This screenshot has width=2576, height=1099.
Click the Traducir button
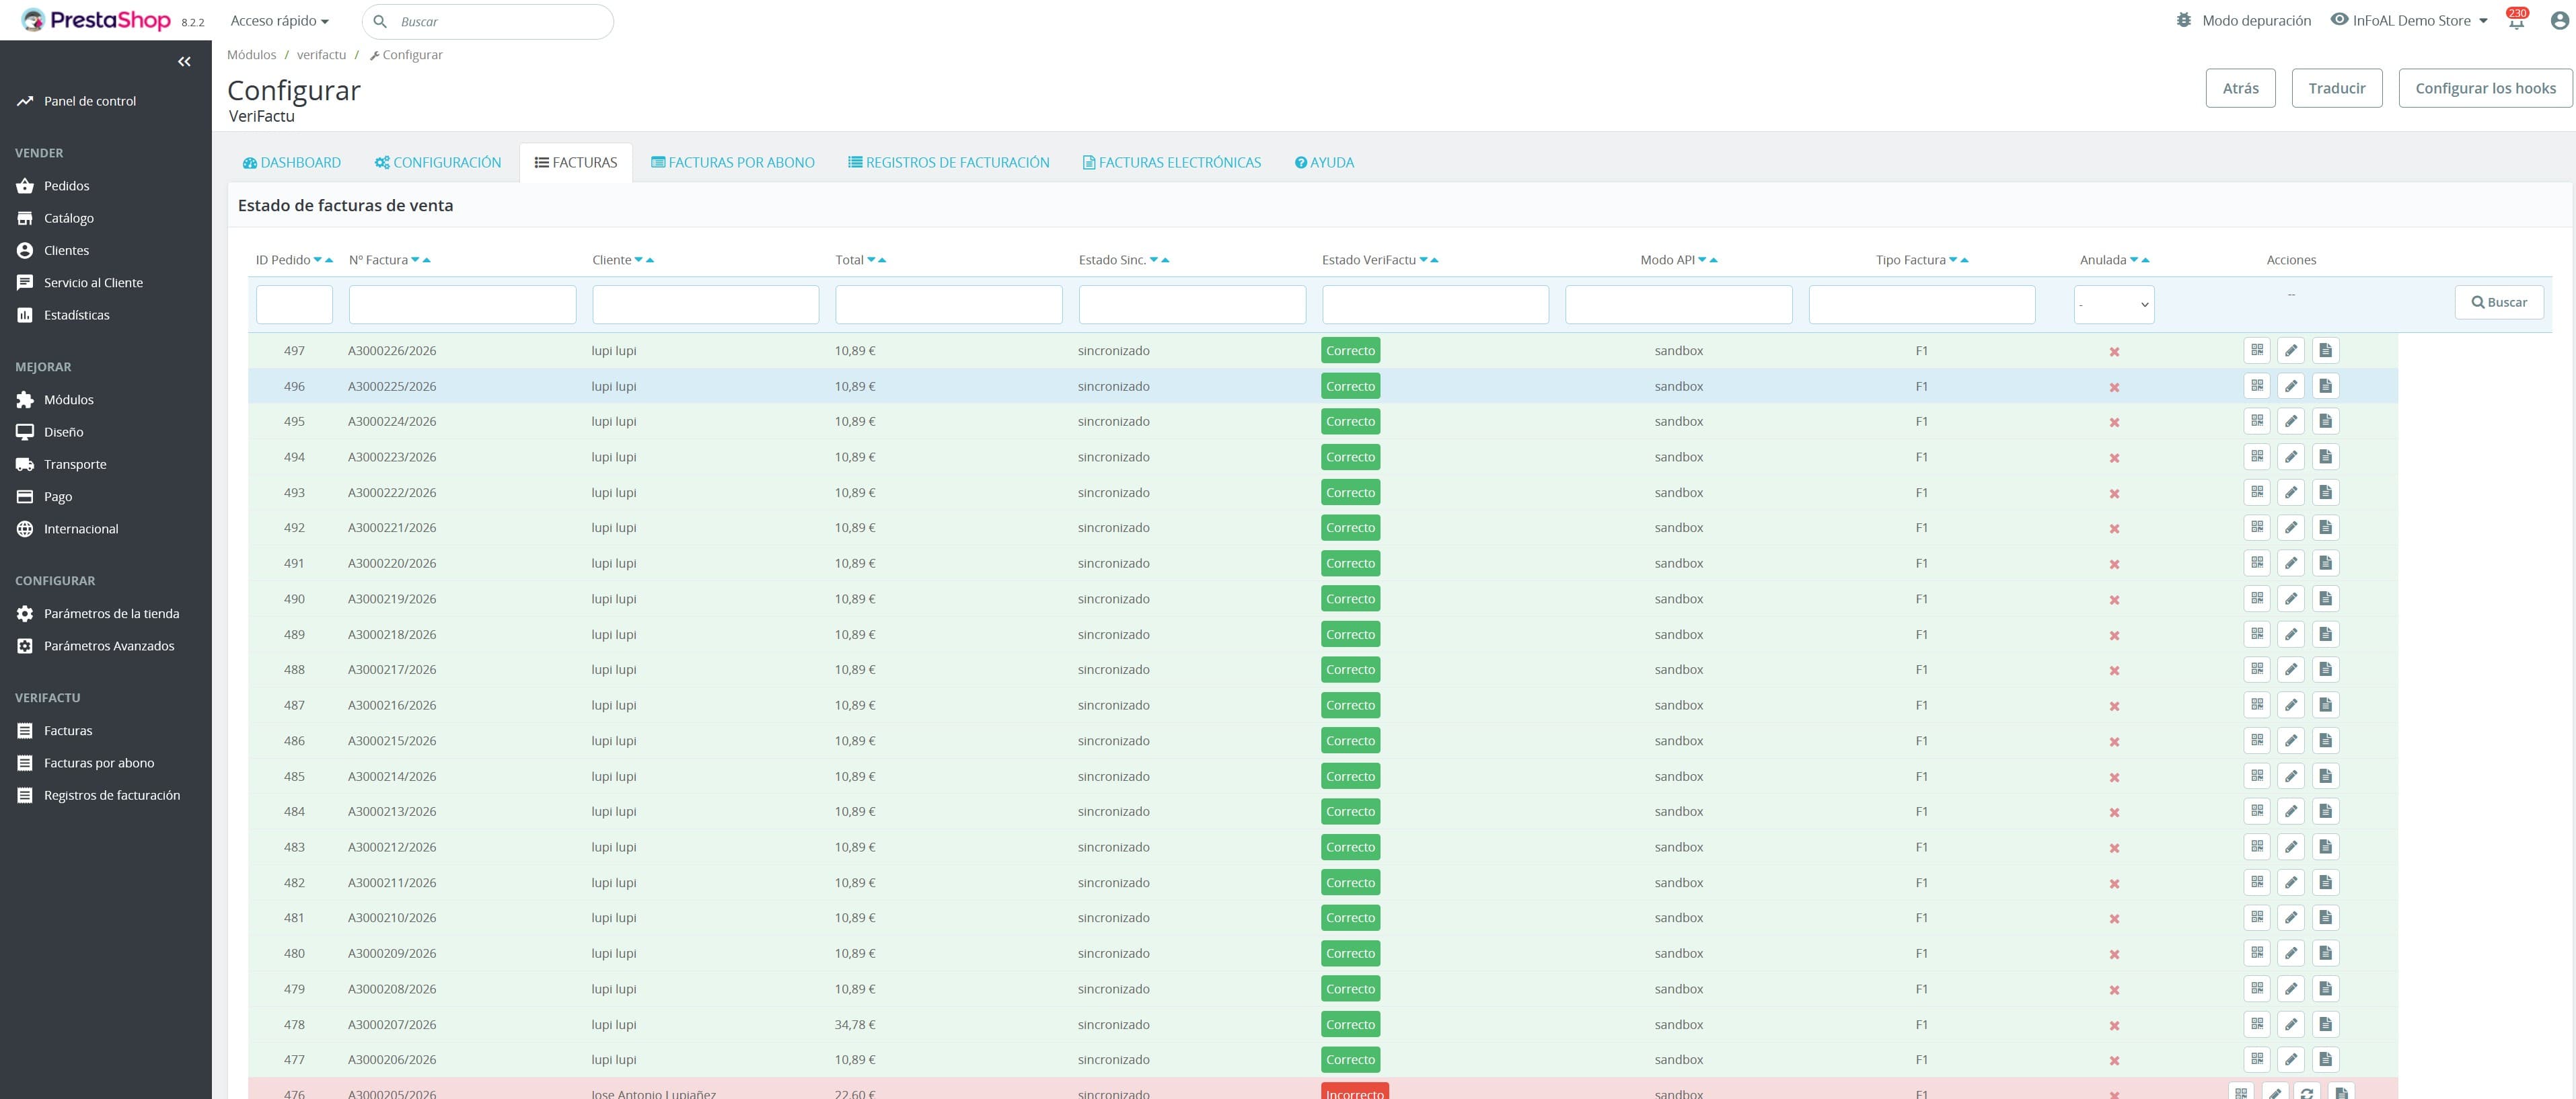[2337, 87]
